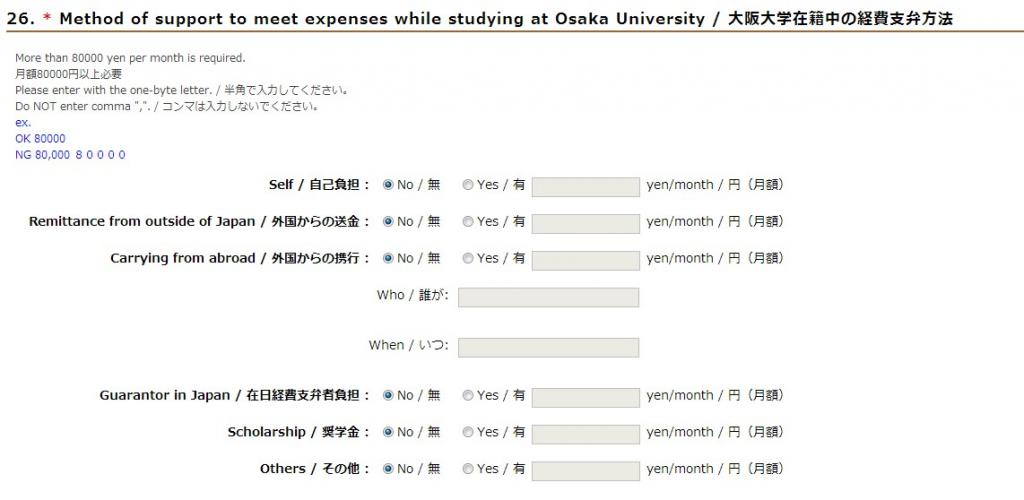Click the Who text field
Screen dimensions: 1024x500
pos(548,297)
